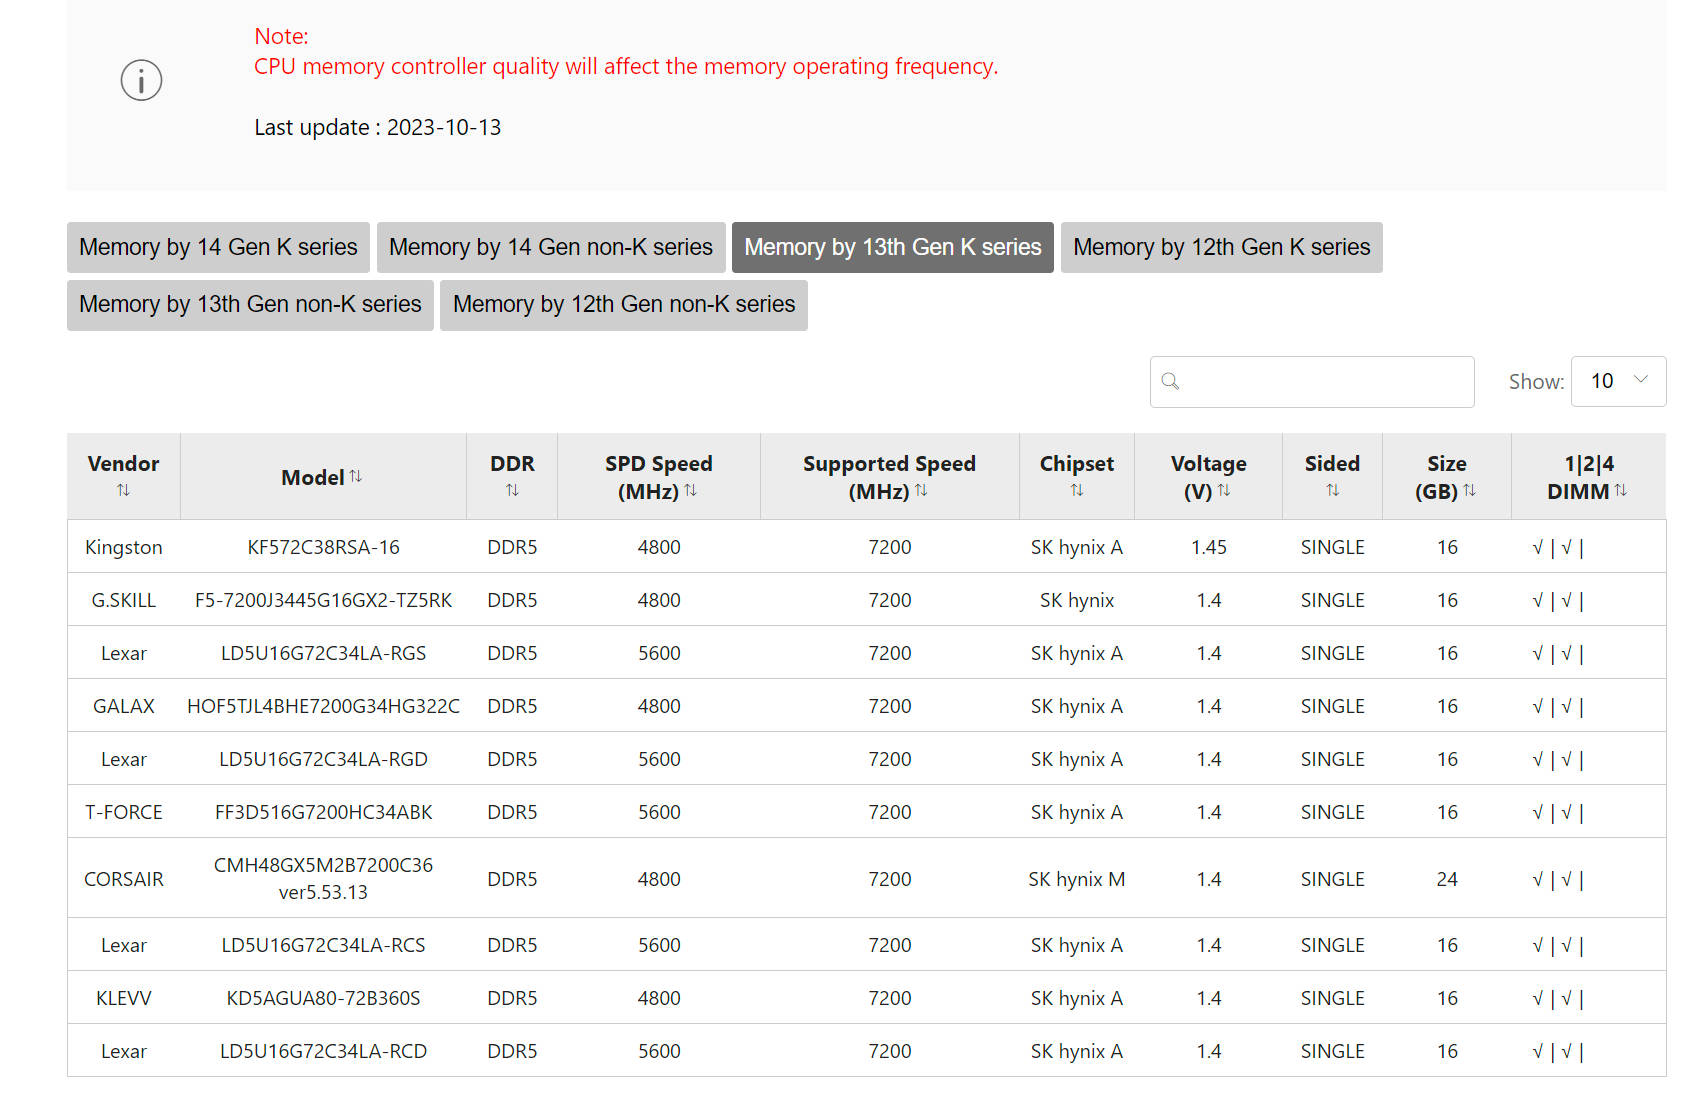Viewport: 1694px width, 1096px height.
Task: Click the T-FORCE vendor cell
Action: tap(124, 812)
